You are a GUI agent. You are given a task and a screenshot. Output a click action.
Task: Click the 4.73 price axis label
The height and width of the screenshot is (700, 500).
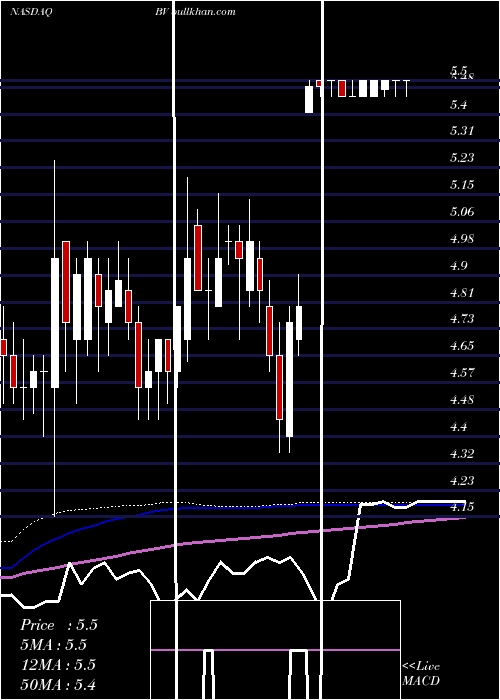(x=462, y=319)
